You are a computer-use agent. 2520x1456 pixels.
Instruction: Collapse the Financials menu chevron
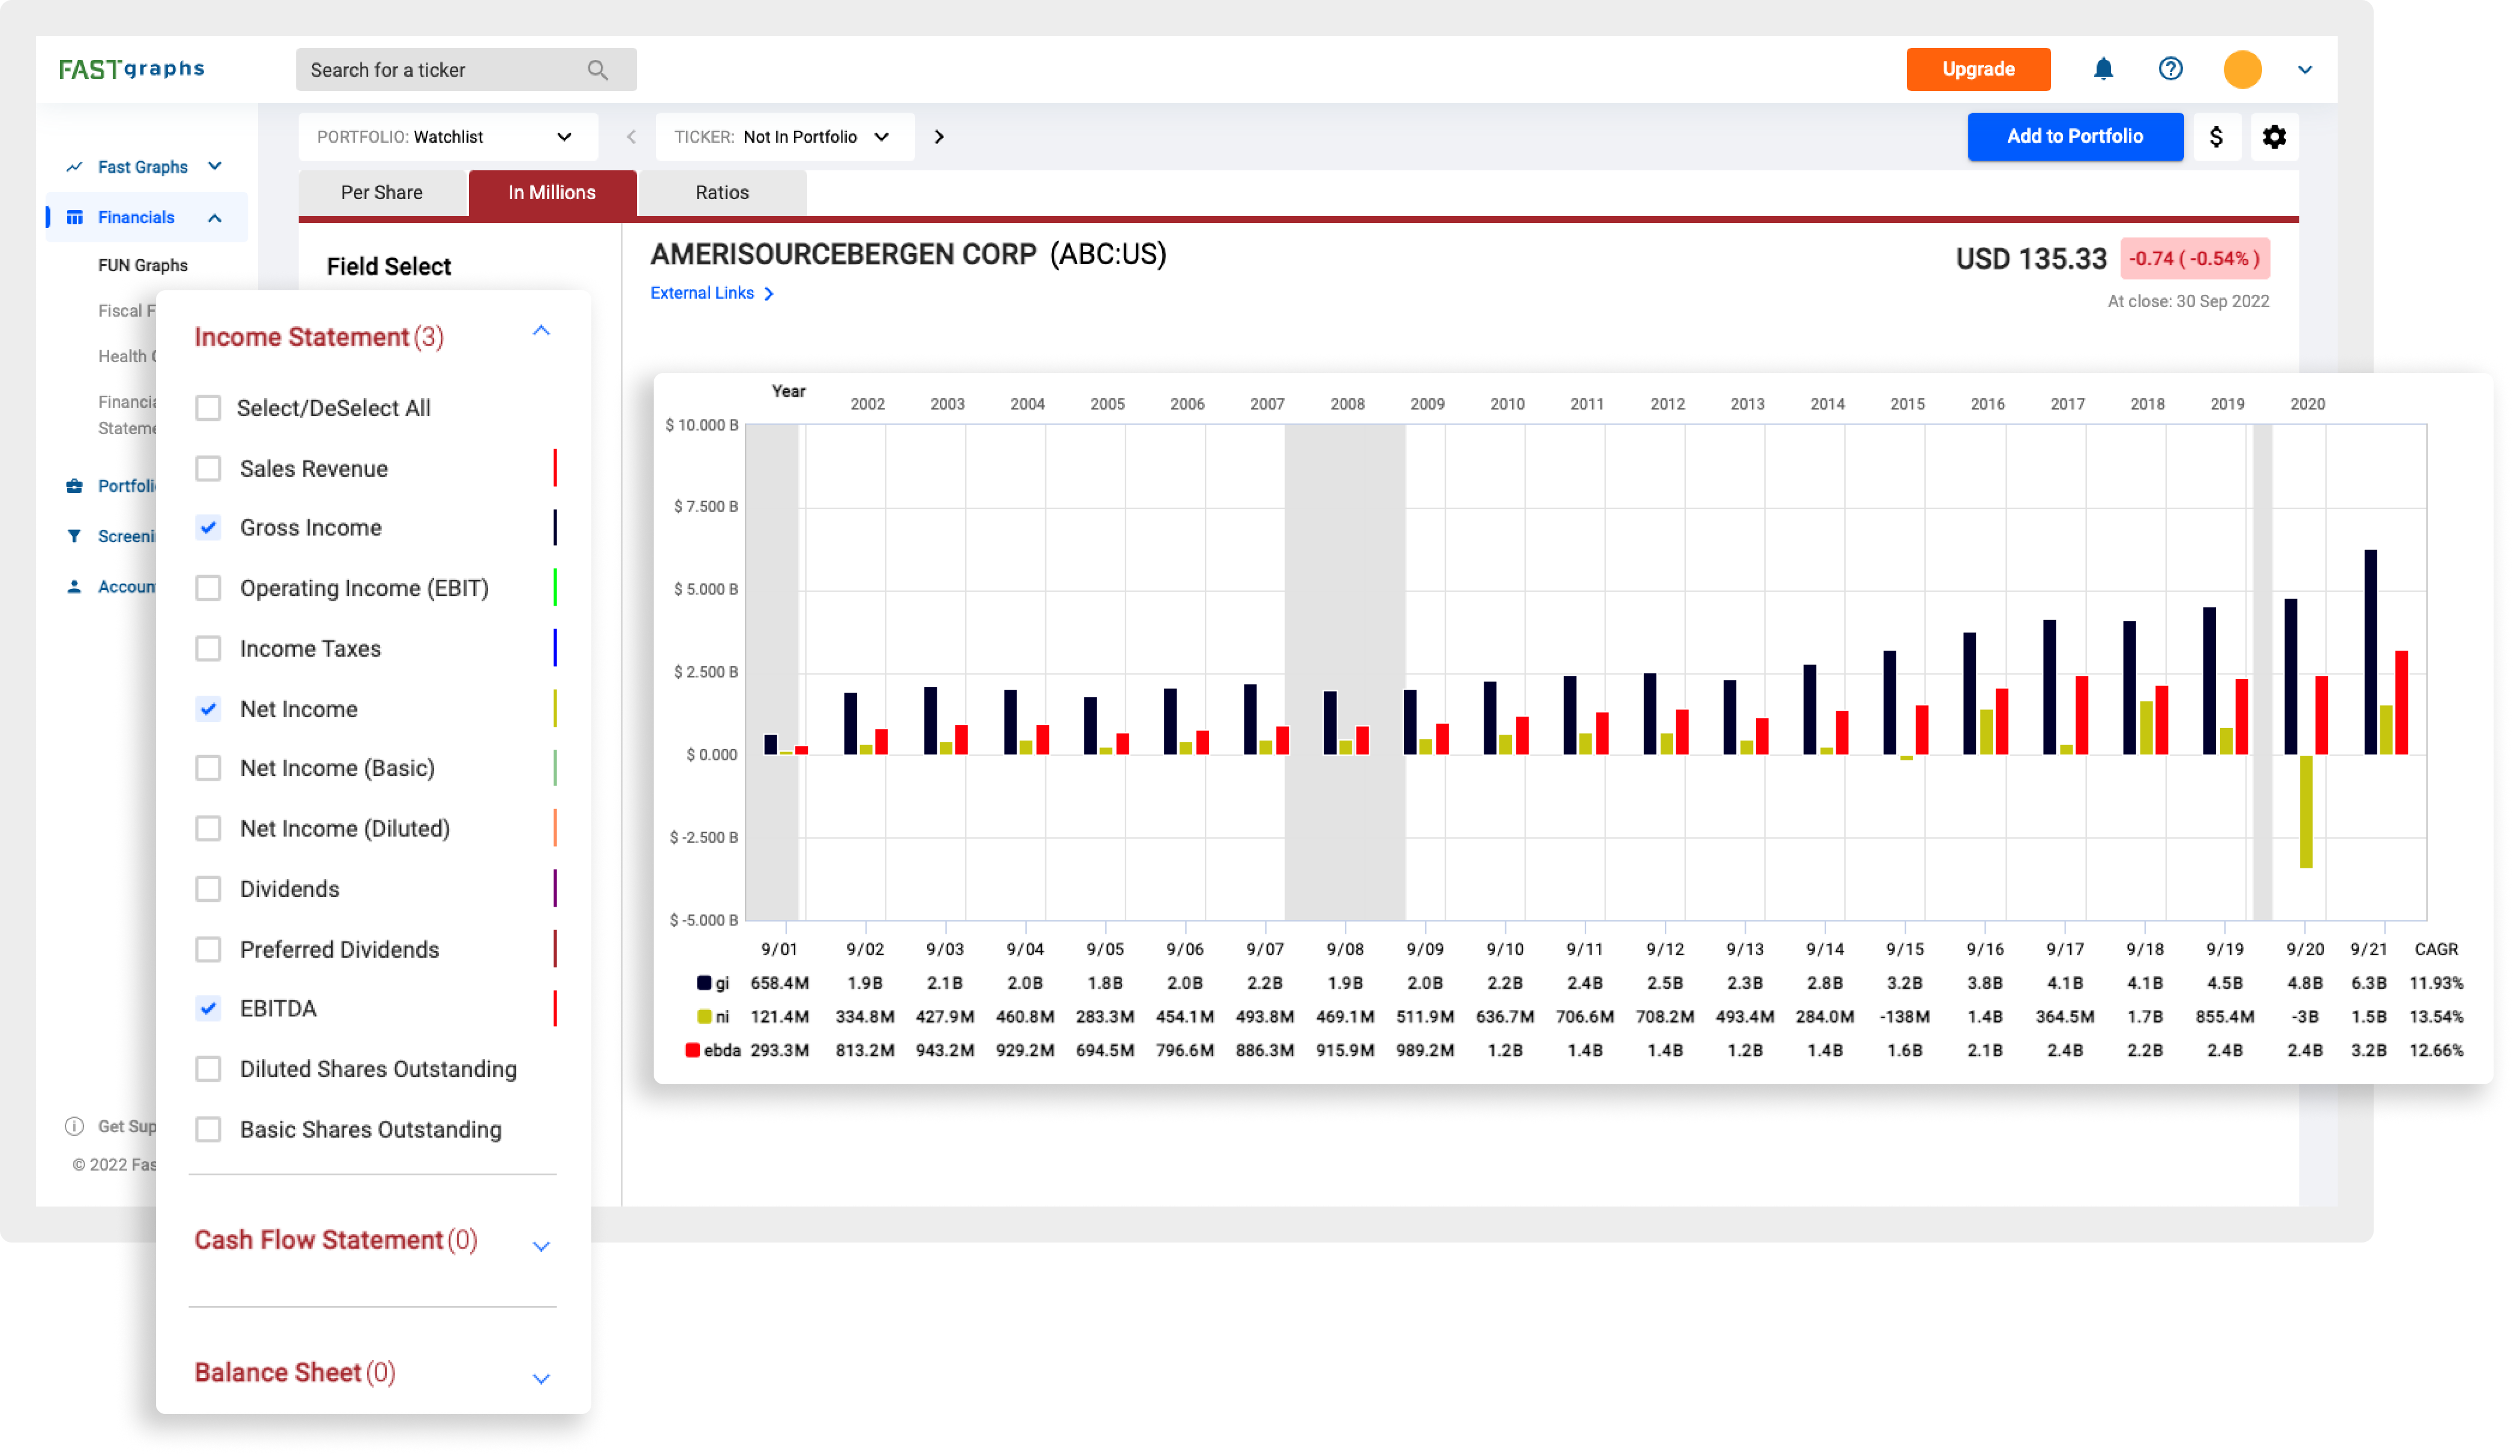tap(214, 217)
